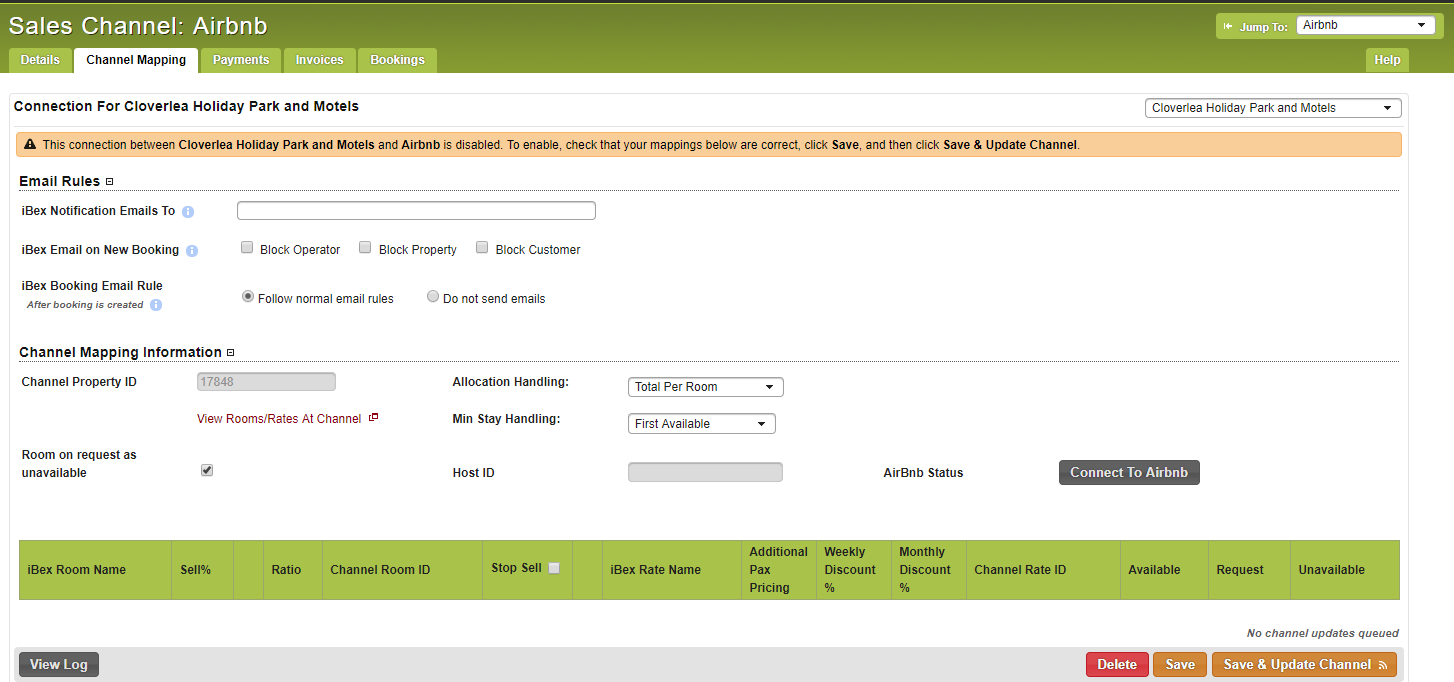
Task: Tick the Block Customer checkbox
Action: point(482,248)
